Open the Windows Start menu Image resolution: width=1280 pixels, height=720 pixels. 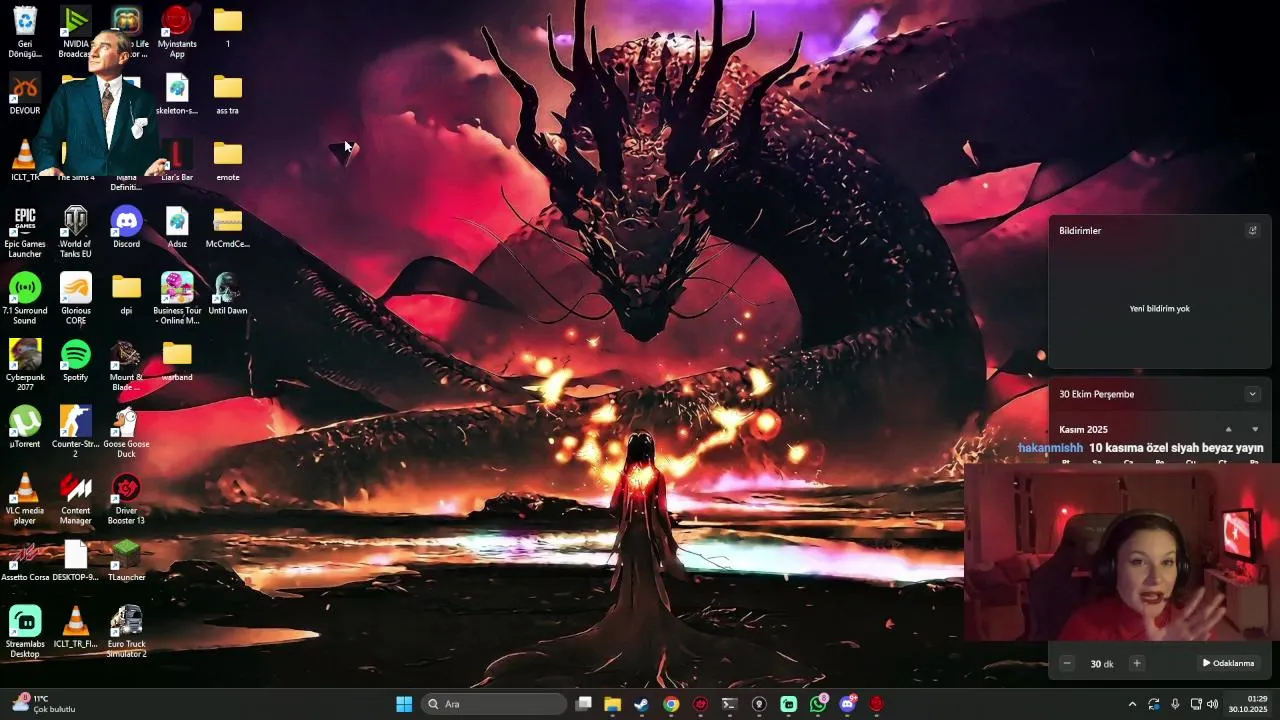point(404,704)
